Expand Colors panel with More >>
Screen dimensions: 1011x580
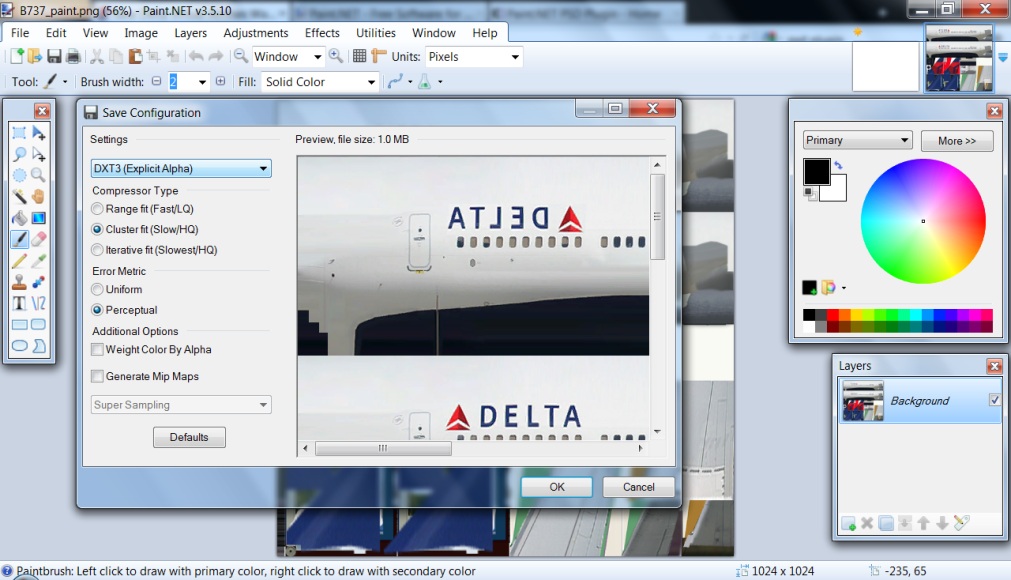coord(957,140)
